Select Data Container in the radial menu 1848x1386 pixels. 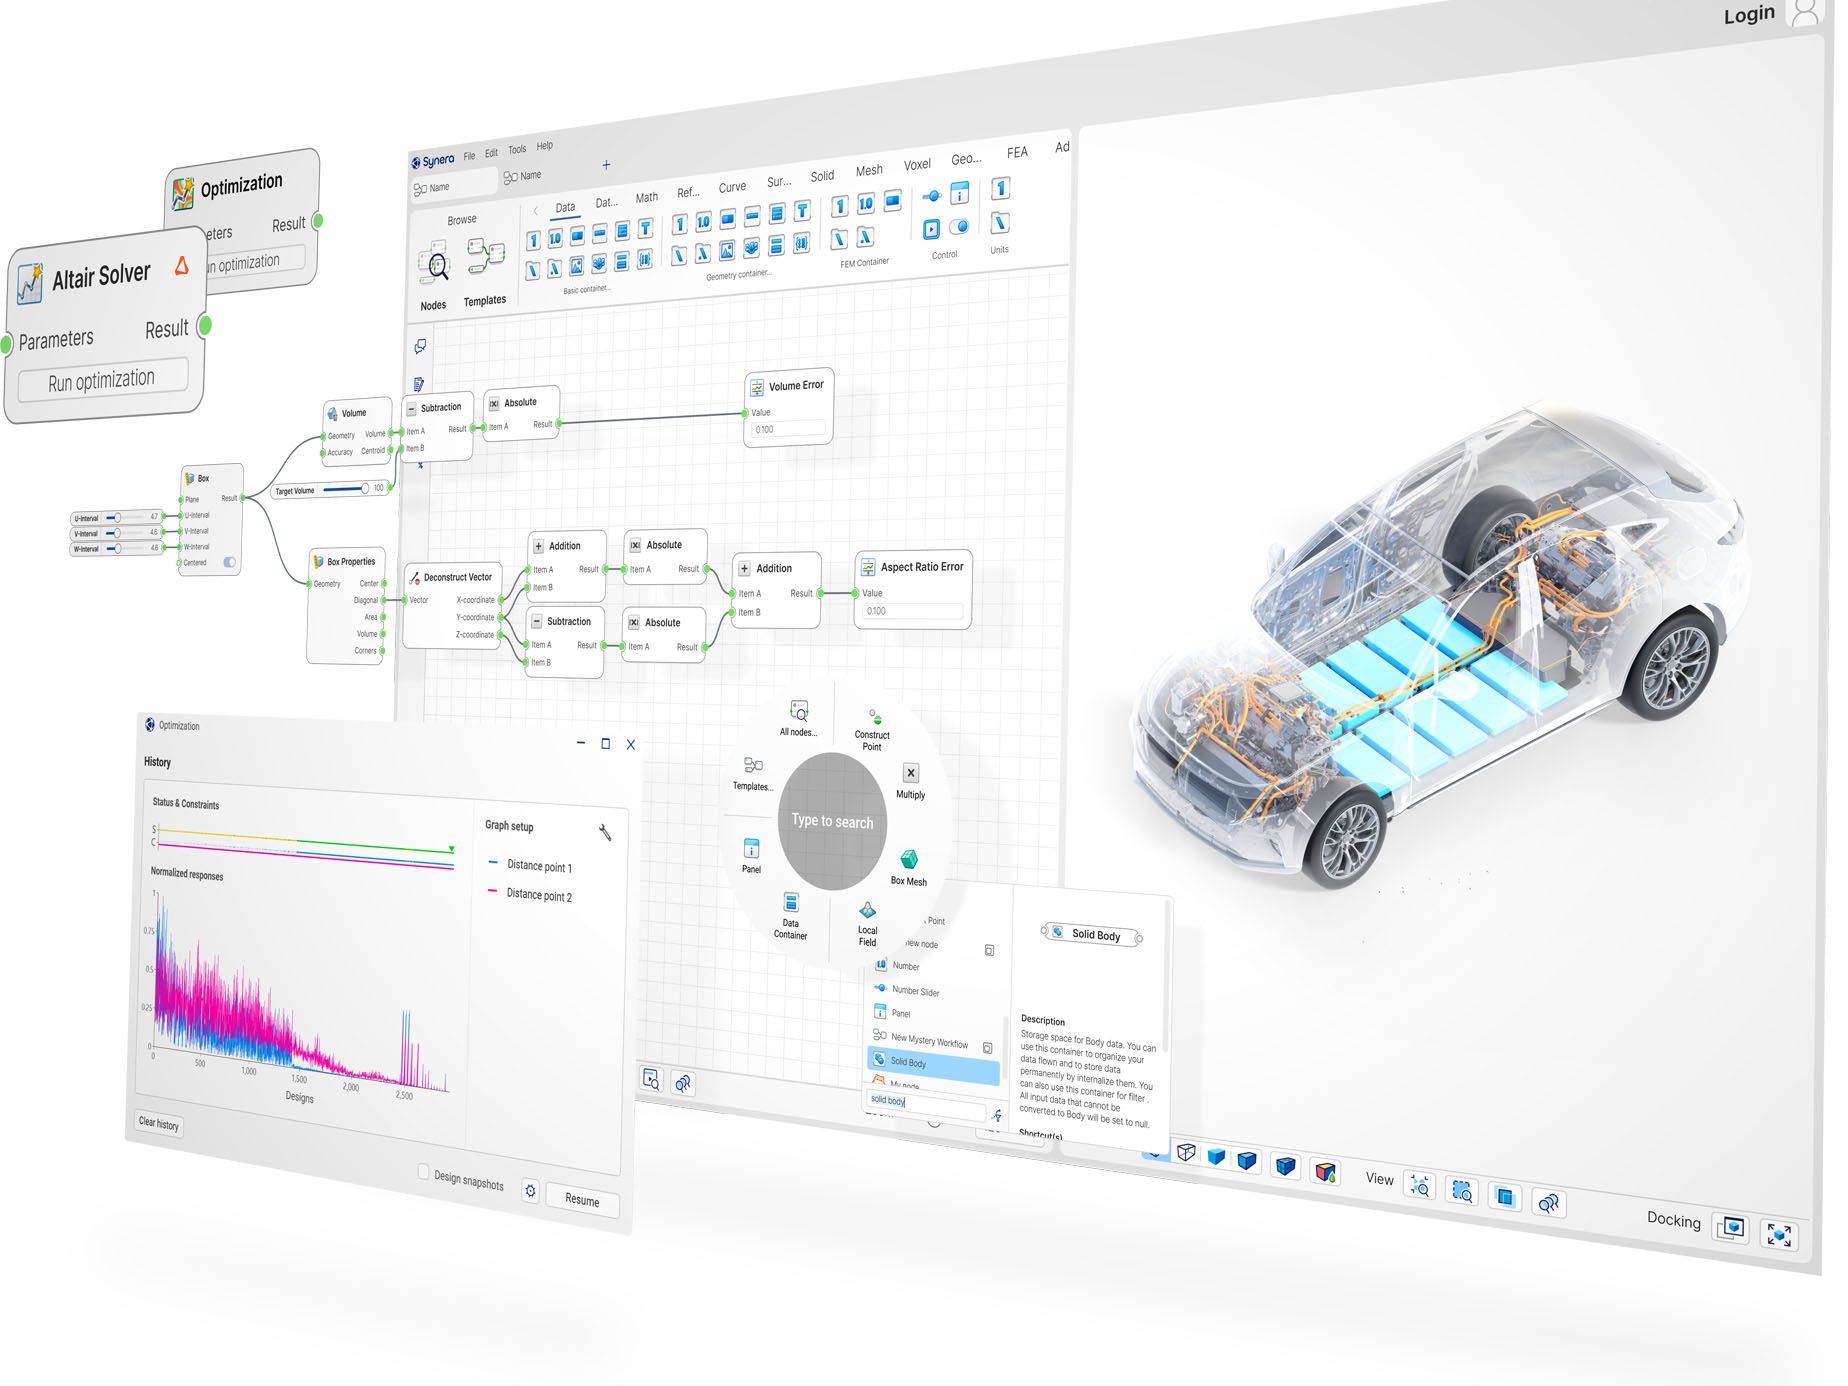coord(790,915)
